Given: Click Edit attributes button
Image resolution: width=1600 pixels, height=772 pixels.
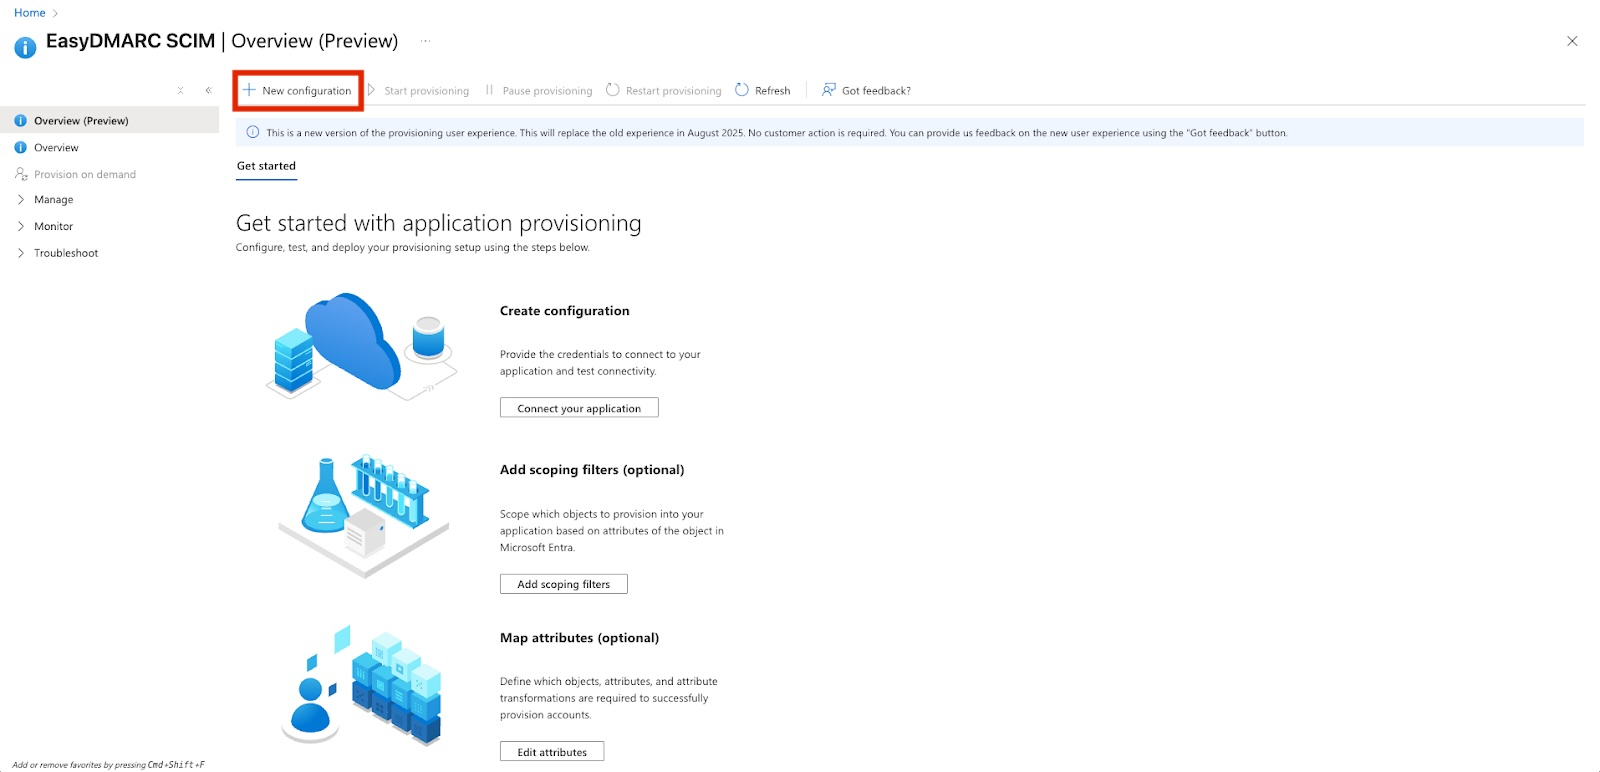Looking at the screenshot, I should [x=552, y=752].
